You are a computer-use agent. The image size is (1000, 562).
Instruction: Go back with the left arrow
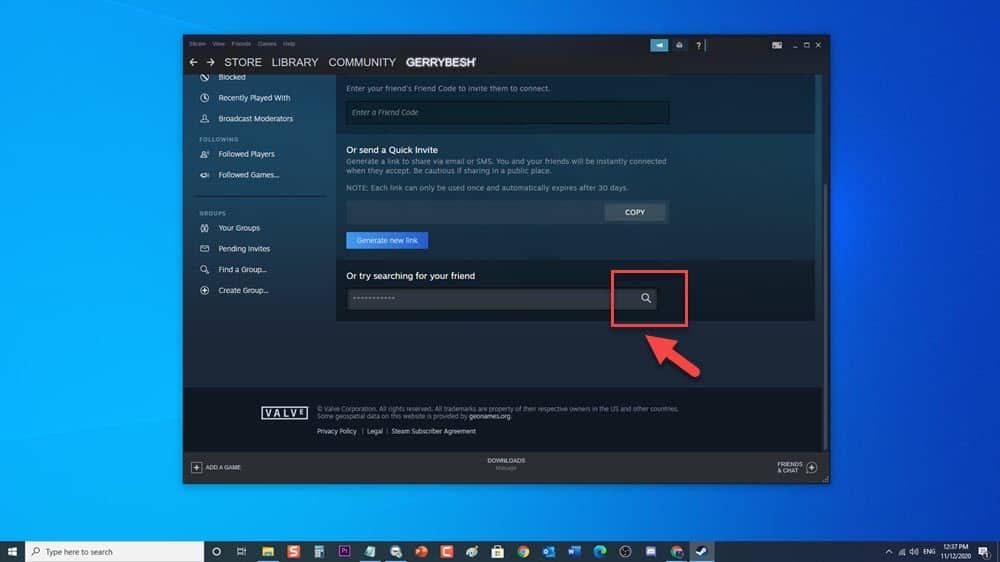193,63
